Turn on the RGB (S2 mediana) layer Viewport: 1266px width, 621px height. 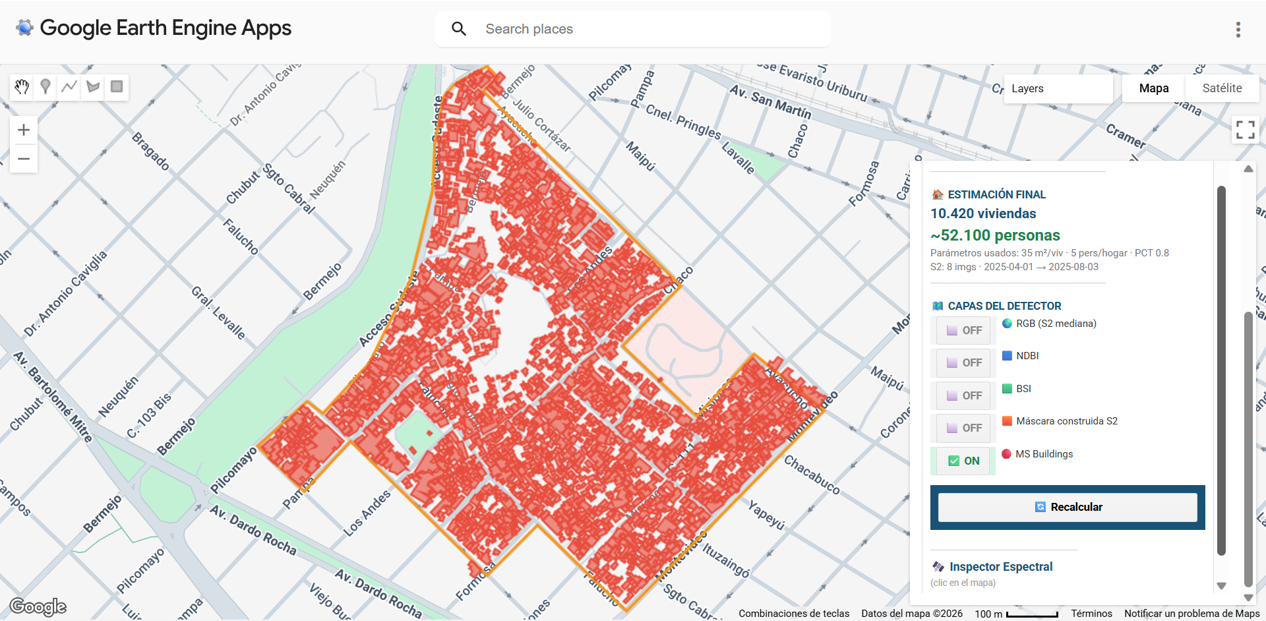coord(963,330)
